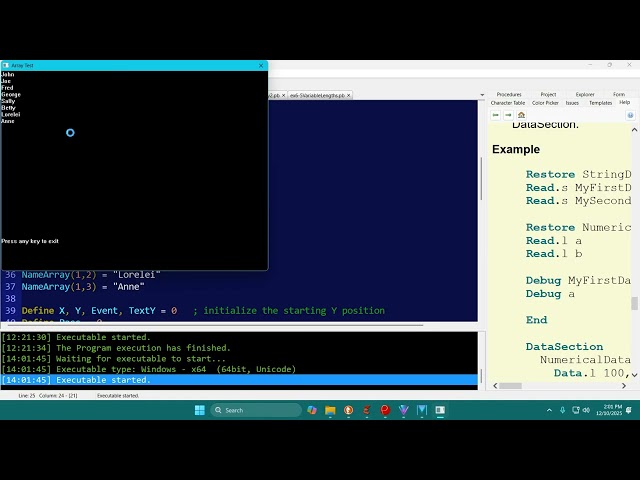Click 'DataSection' keyword in Help example

(x=564, y=347)
